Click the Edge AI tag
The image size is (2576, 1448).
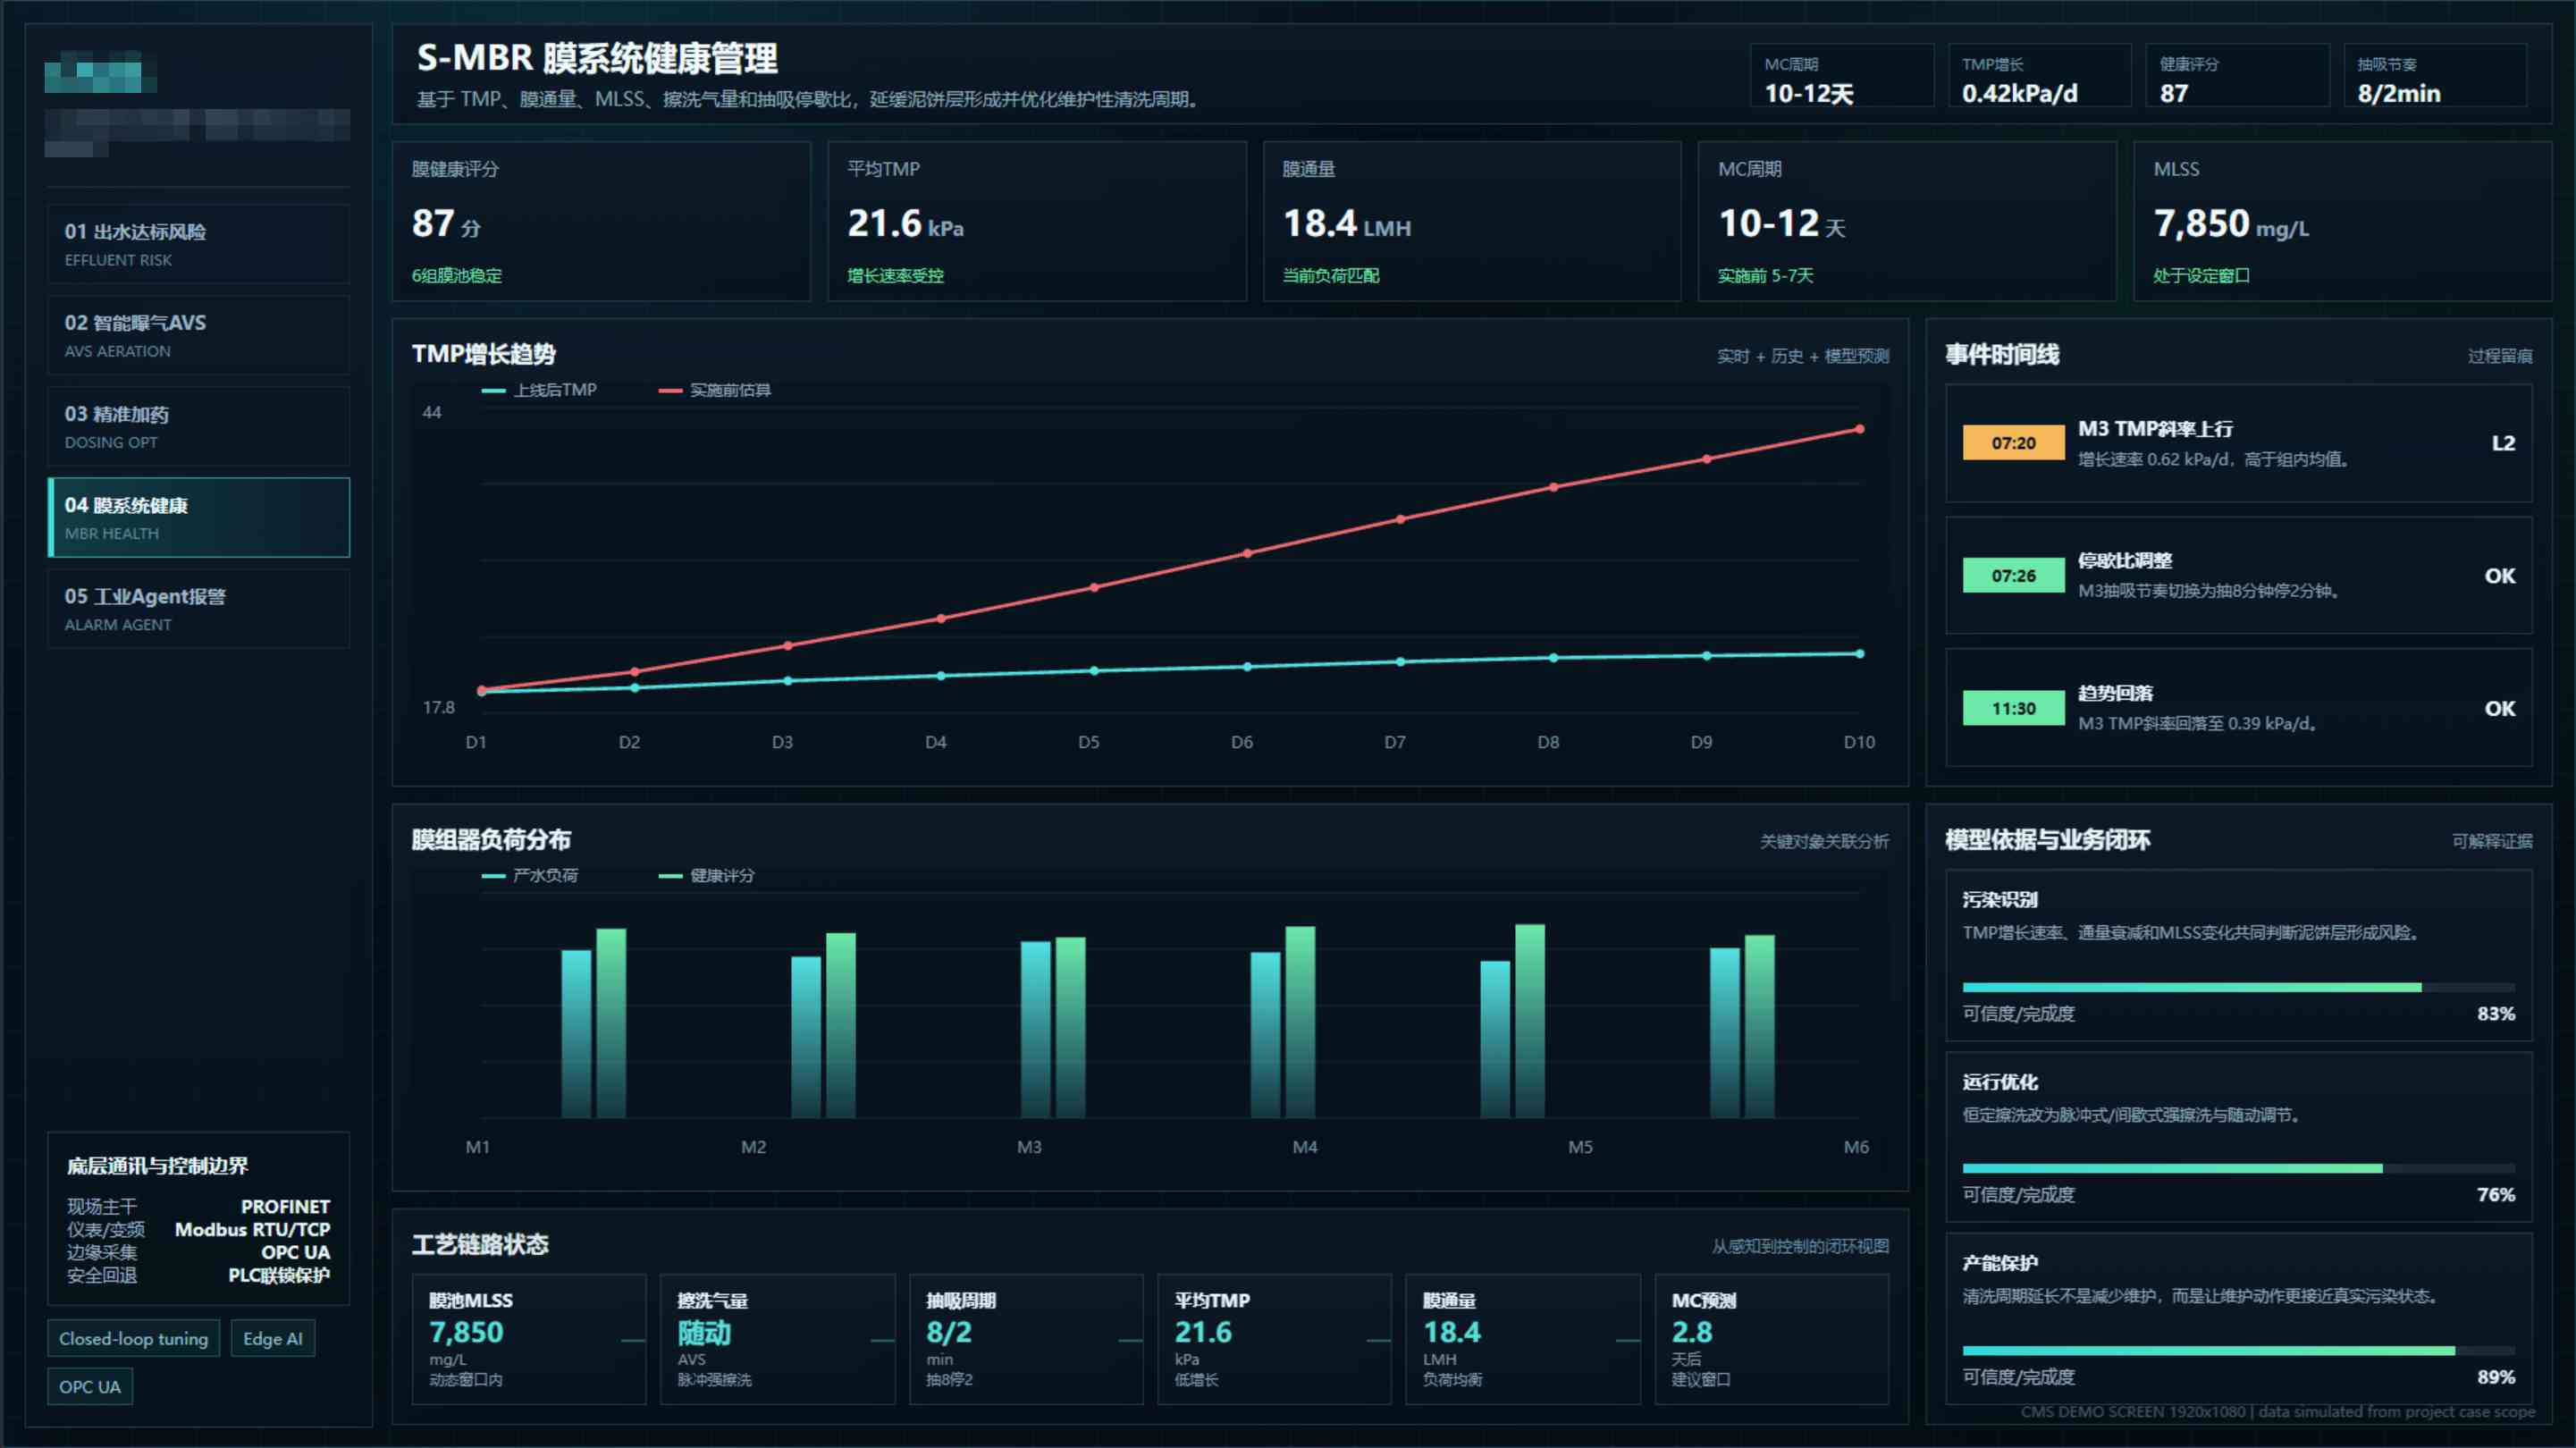pyautogui.click(x=273, y=1338)
